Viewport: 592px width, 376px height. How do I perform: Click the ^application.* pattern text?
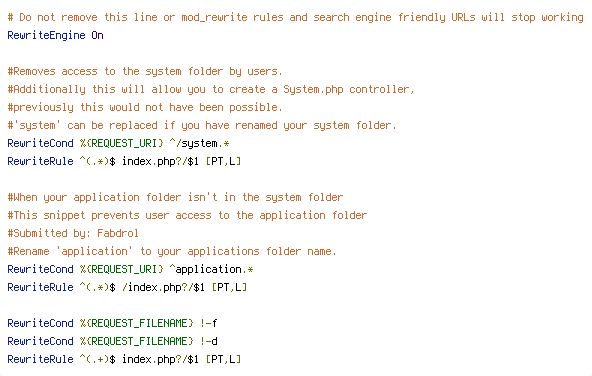pyautogui.click(x=211, y=269)
